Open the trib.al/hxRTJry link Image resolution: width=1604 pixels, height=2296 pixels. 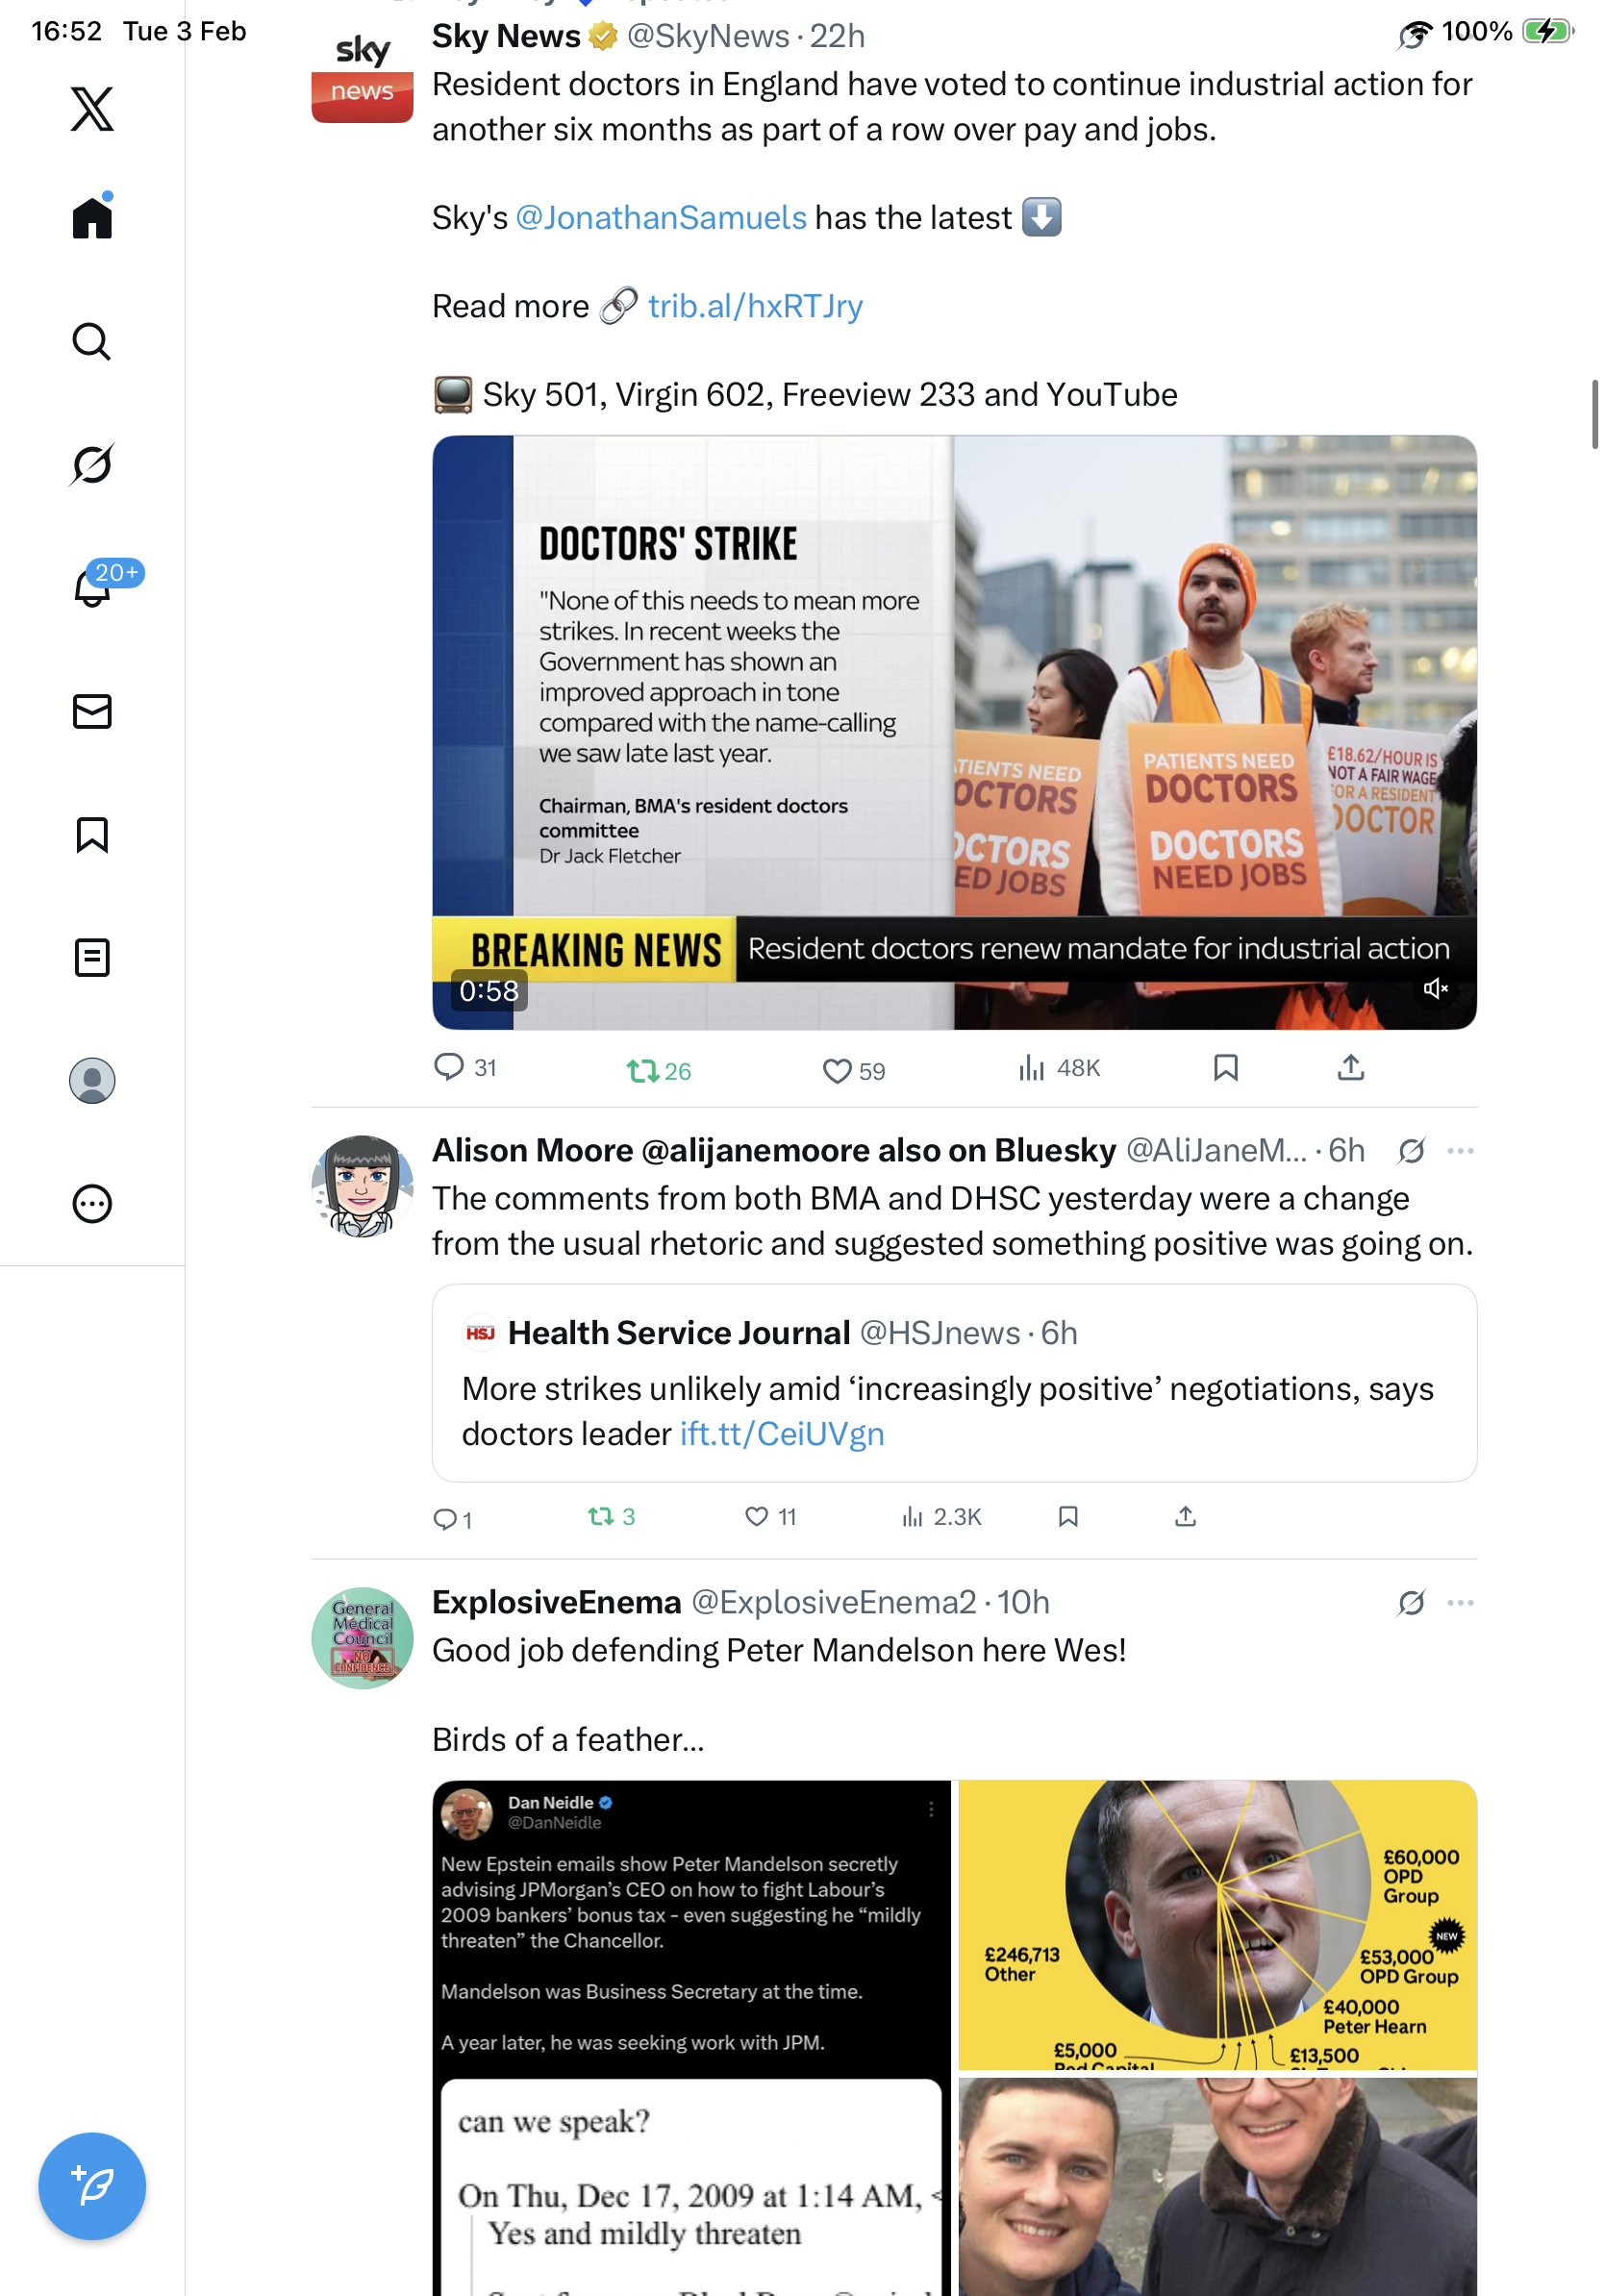[x=755, y=306]
